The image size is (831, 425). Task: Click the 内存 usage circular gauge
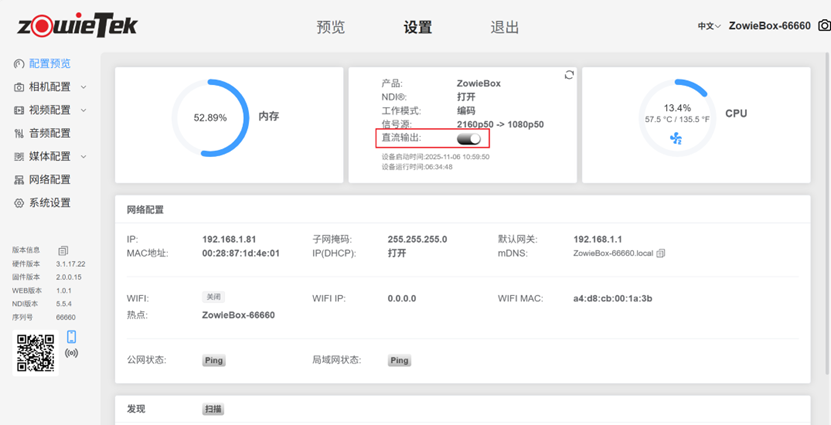click(x=210, y=117)
